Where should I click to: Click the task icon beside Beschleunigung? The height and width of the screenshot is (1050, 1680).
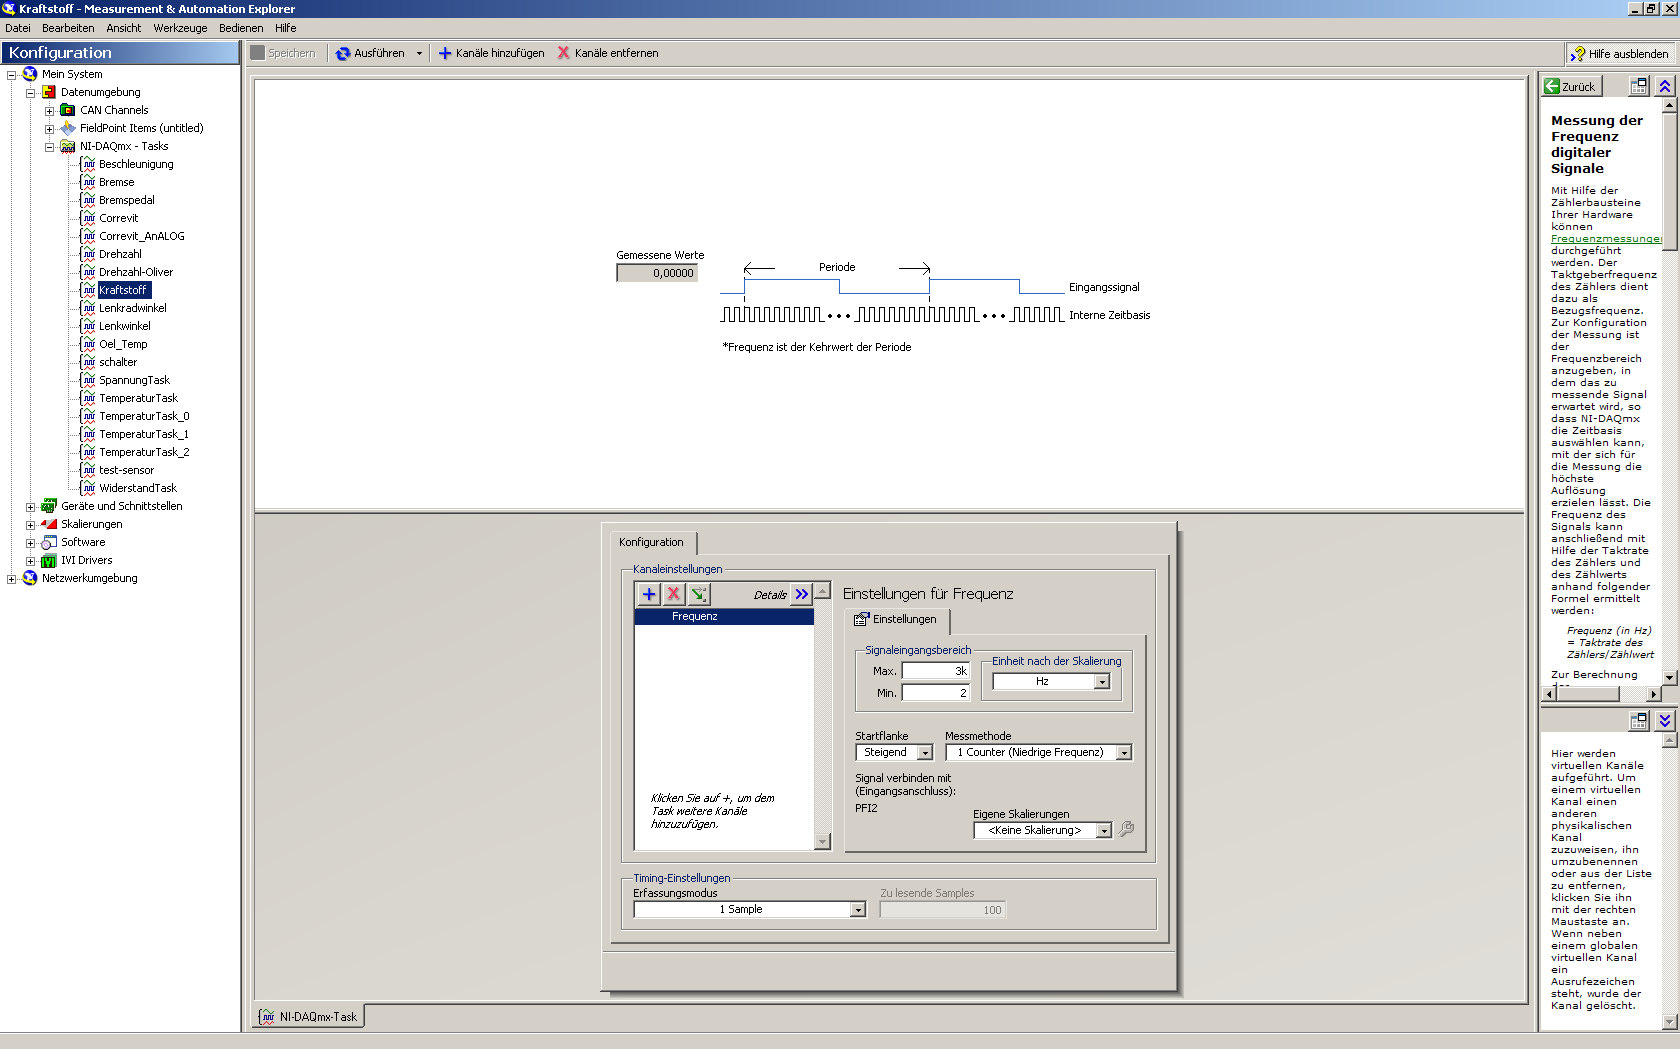(x=88, y=164)
